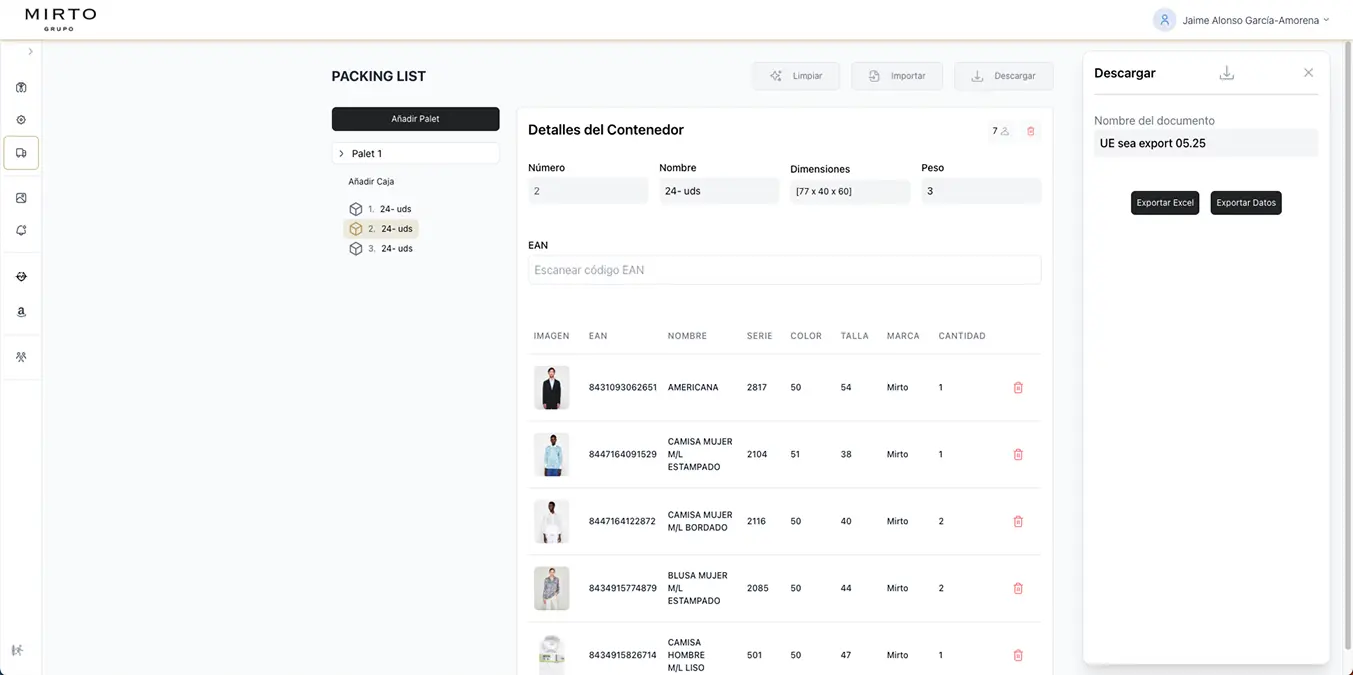Open the CAMISA MUJER M/L ESTAMPADO thumbnail
1353x675 pixels.
pyautogui.click(x=551, y=454)
